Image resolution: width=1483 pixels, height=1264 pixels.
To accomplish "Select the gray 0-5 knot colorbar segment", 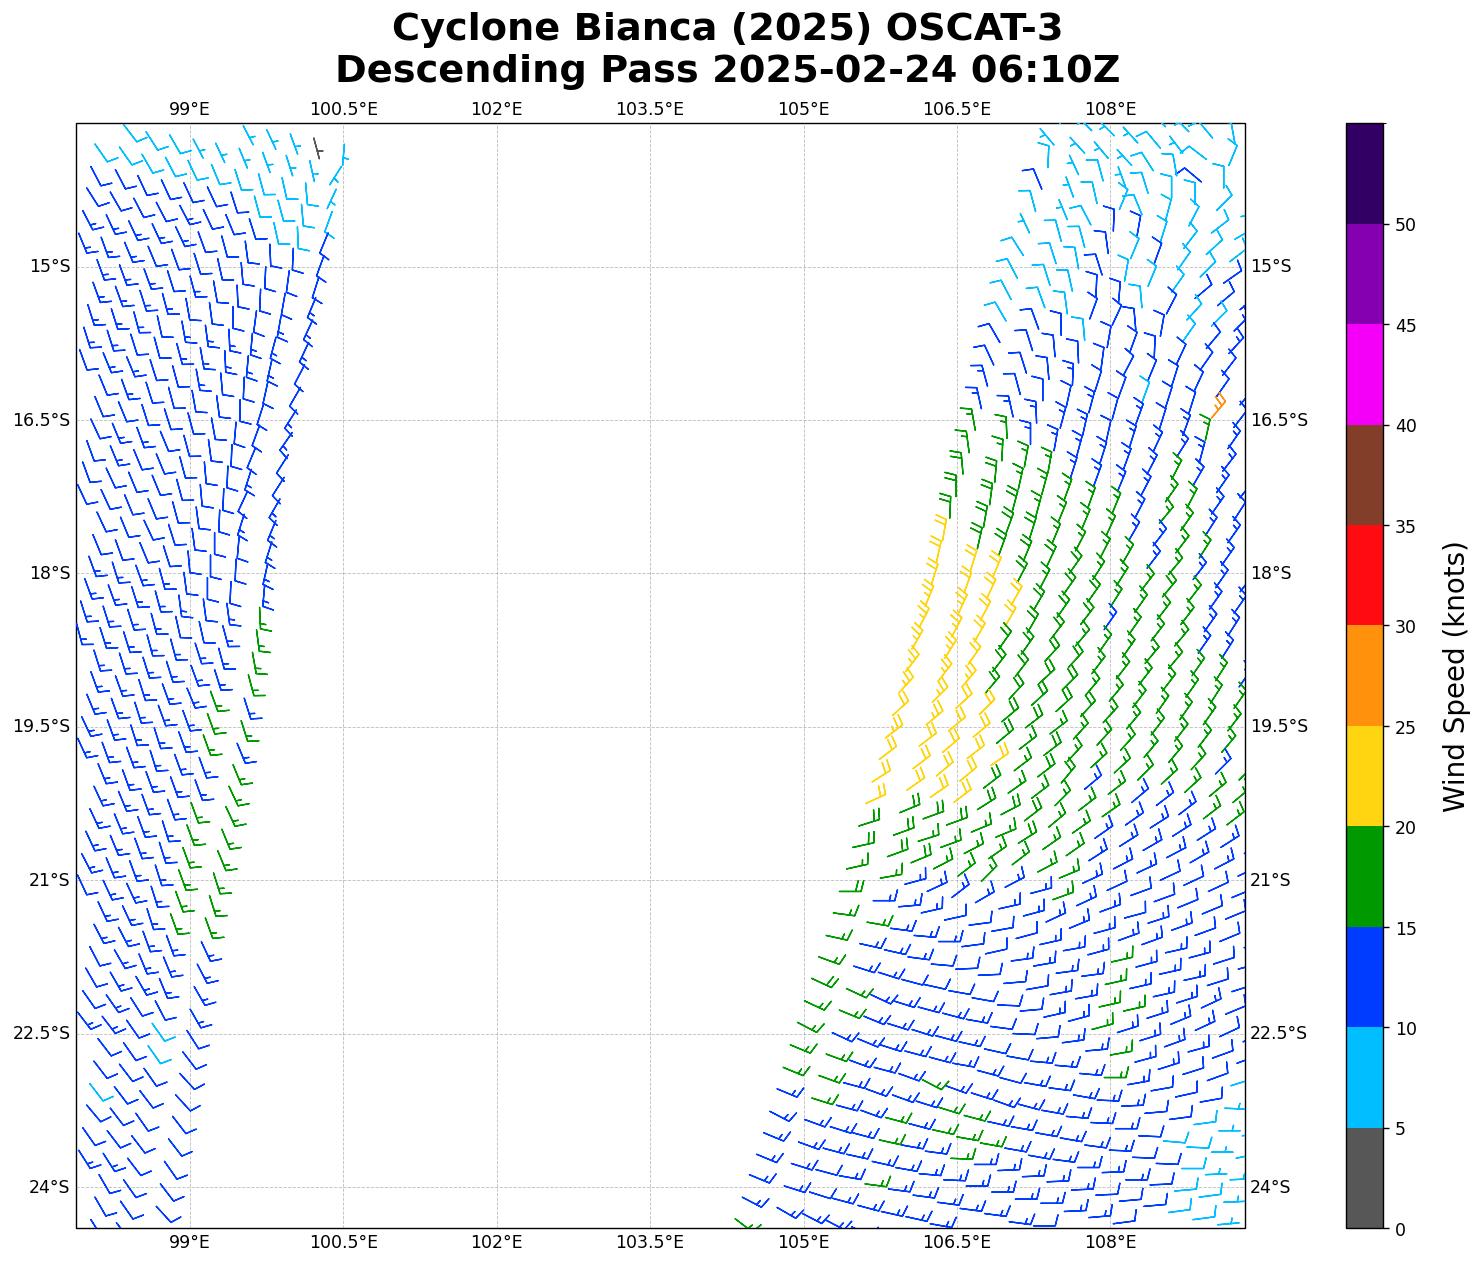I will [1365, 1178].
